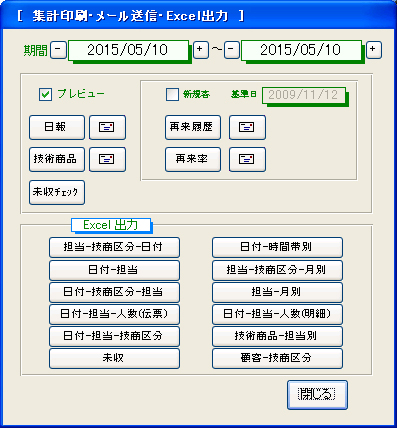
Task: Export 日付-時間帯別 to Excel
Action: point(277,247)
